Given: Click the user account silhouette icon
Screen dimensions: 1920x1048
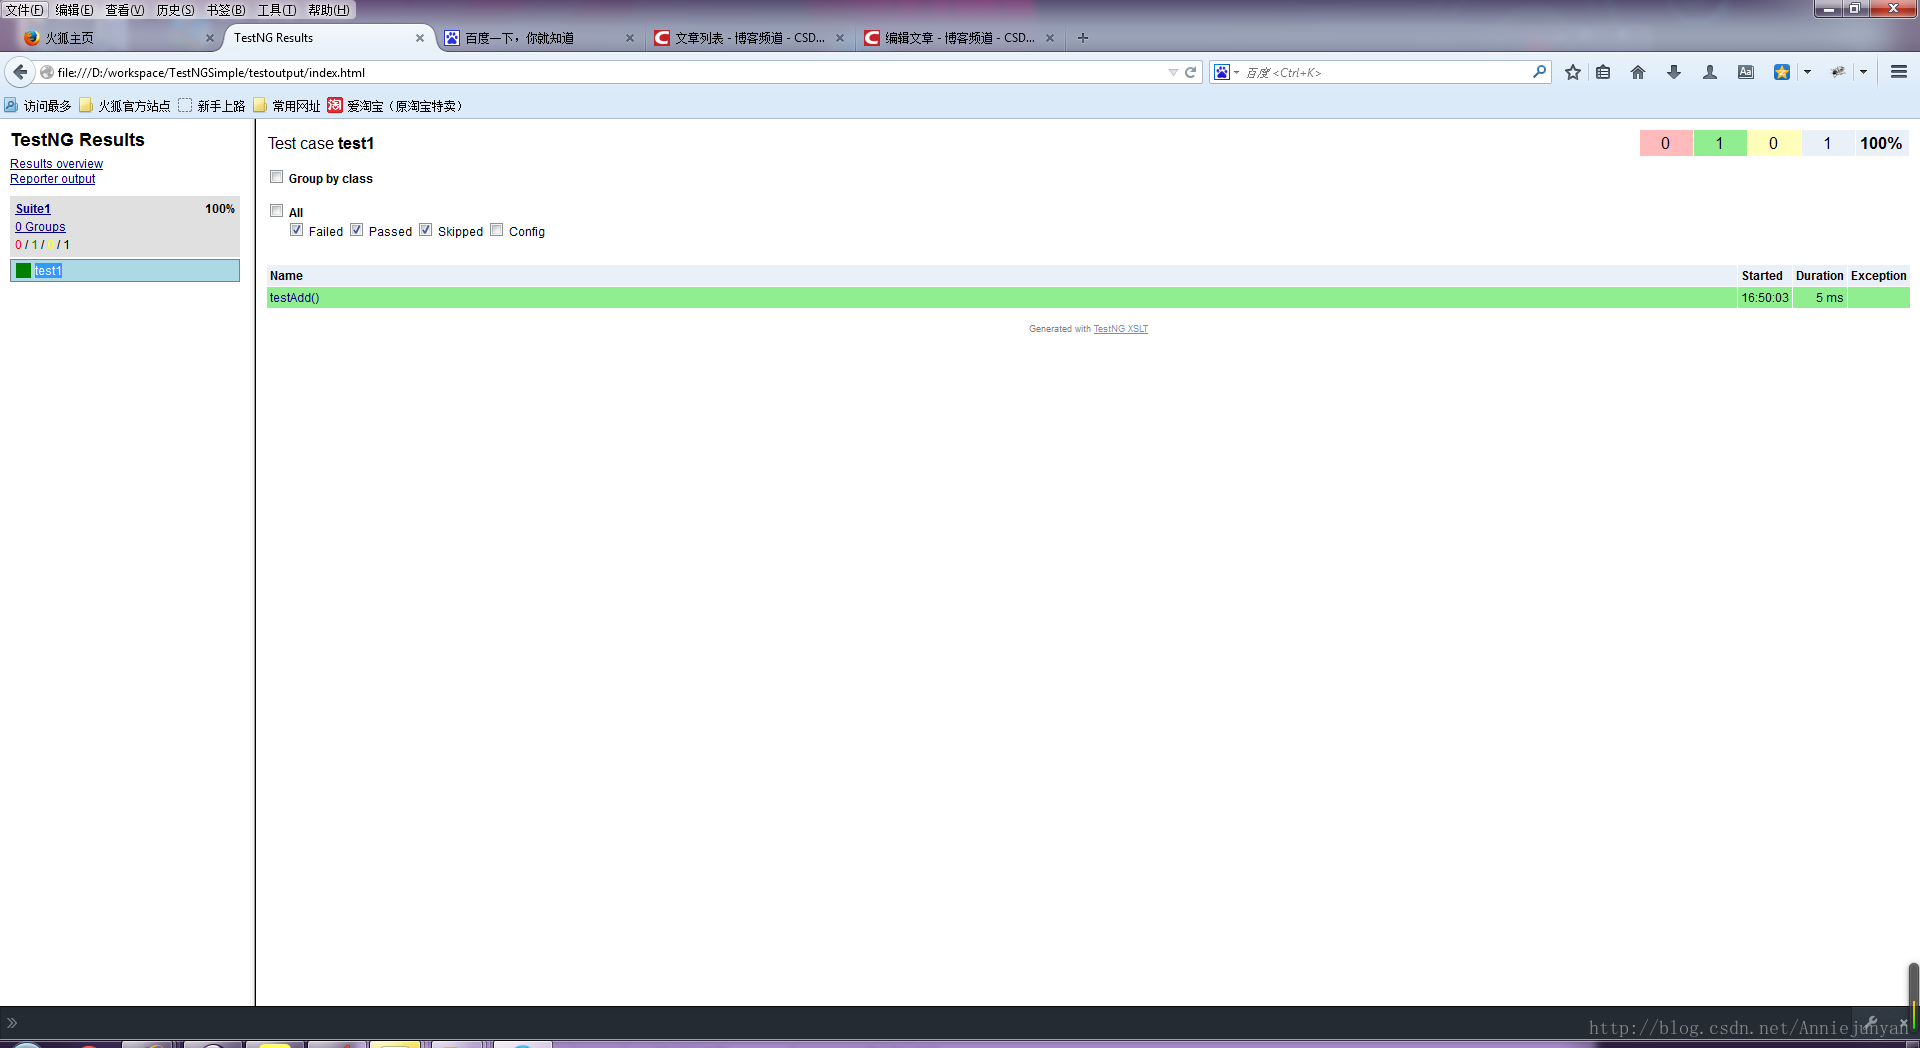Looking at the screenshot, I should [x=1710, y=72].
